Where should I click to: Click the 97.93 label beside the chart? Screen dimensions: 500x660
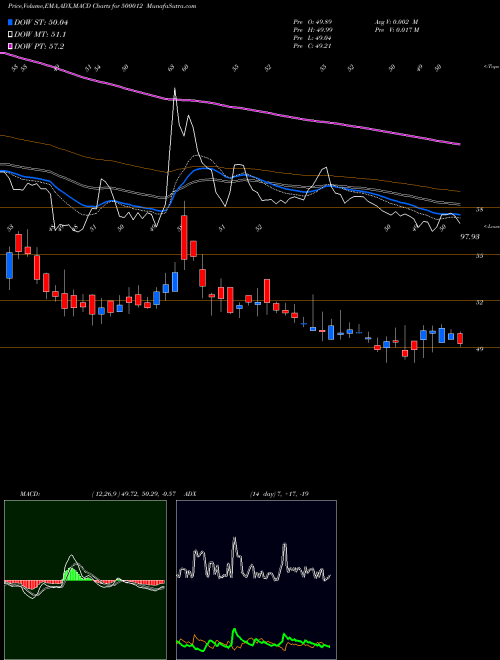tap(470, 237)
